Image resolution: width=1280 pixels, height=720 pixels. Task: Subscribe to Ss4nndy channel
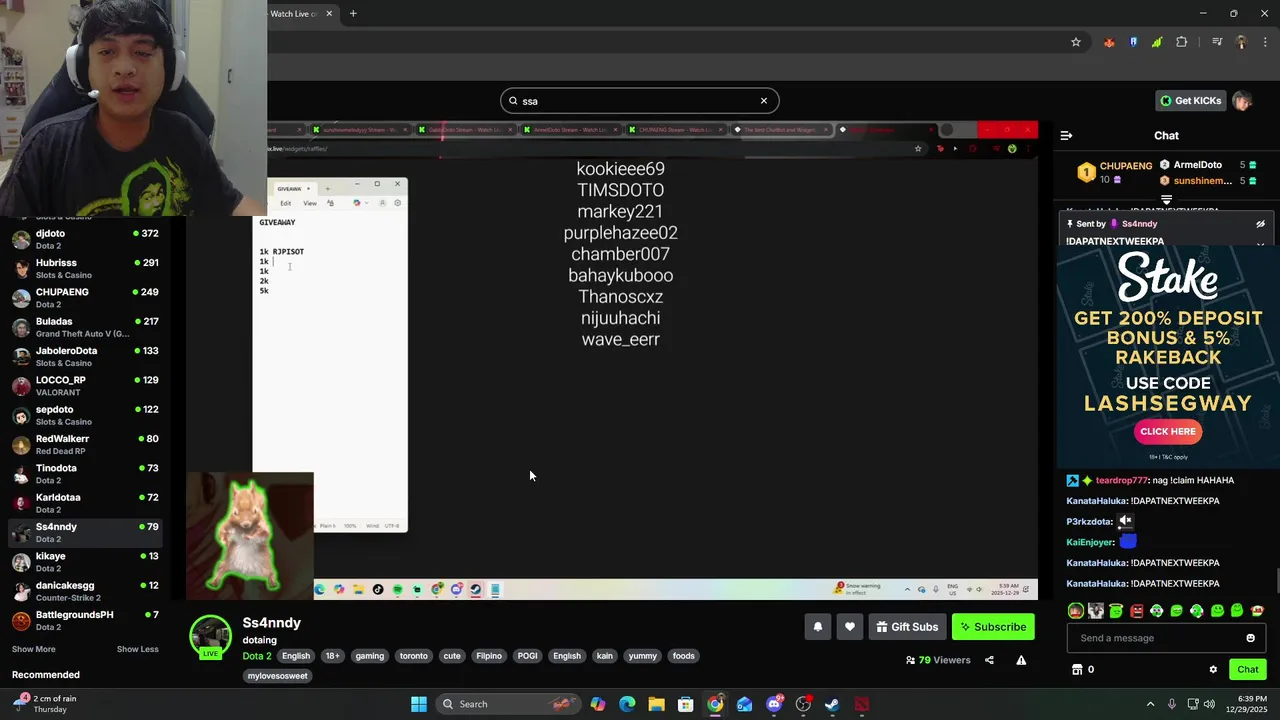993,627
